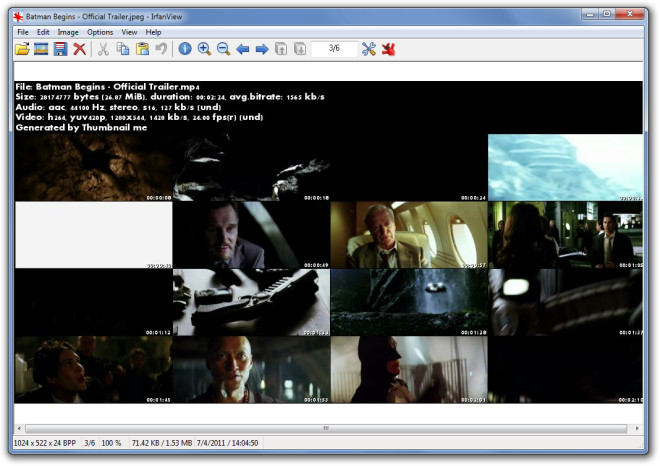Click the horizontal scrollbar thumb

(326, 428)
